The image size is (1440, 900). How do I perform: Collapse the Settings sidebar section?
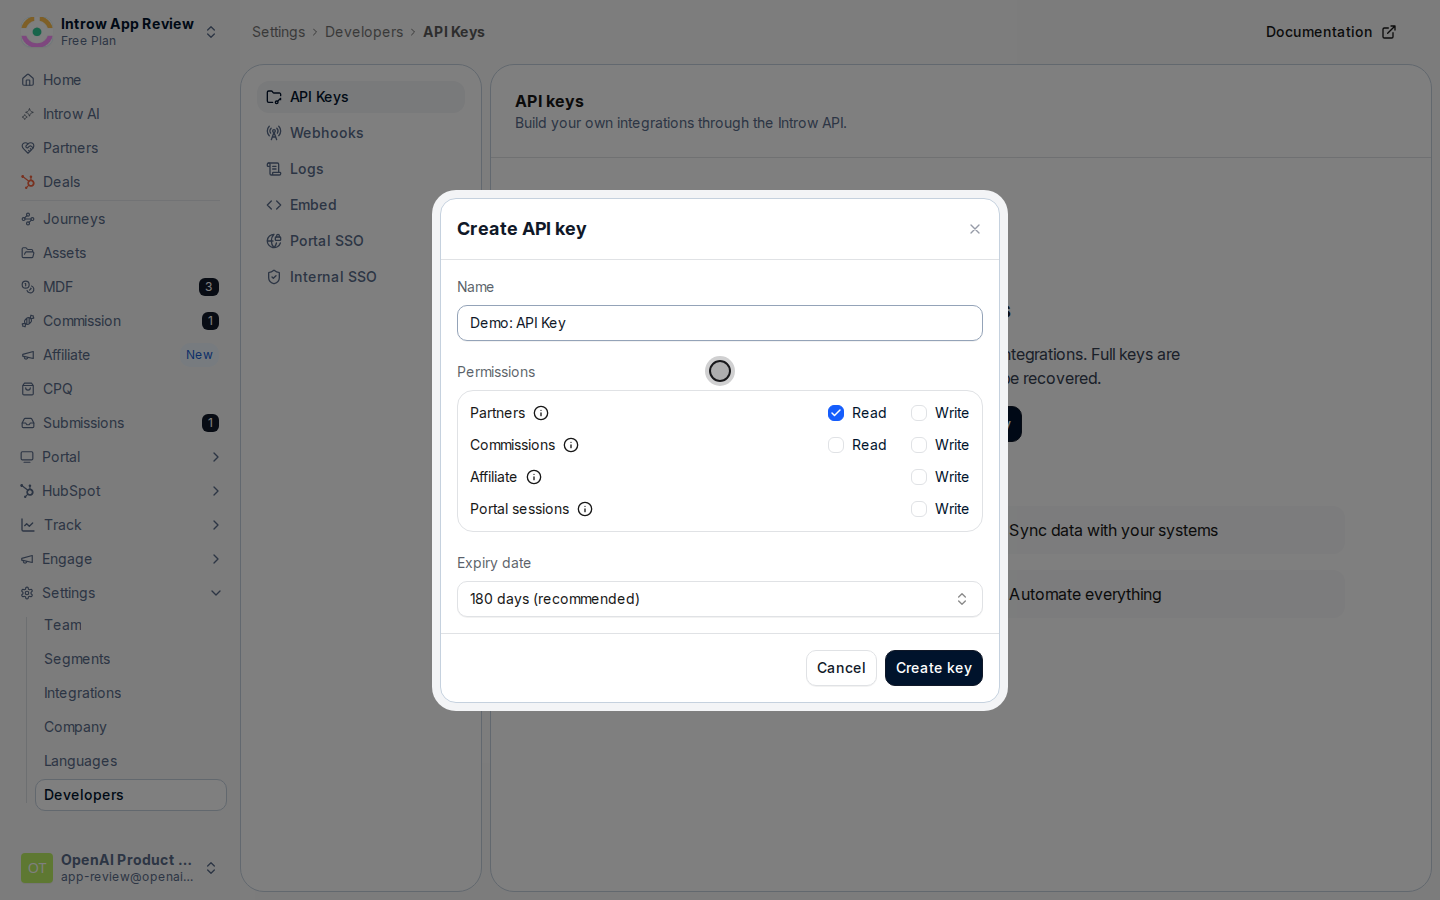pyautogui.click(x=216, y=593)
